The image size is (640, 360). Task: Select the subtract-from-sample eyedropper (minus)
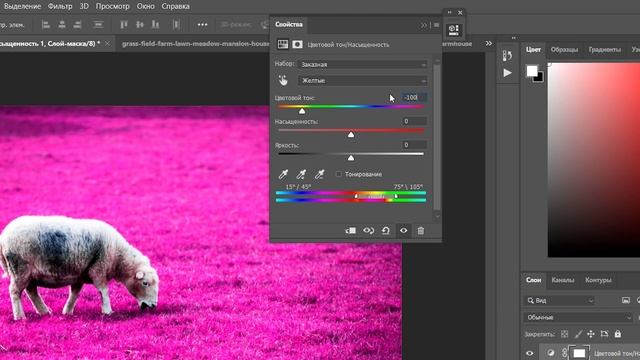tap(320, 174)
